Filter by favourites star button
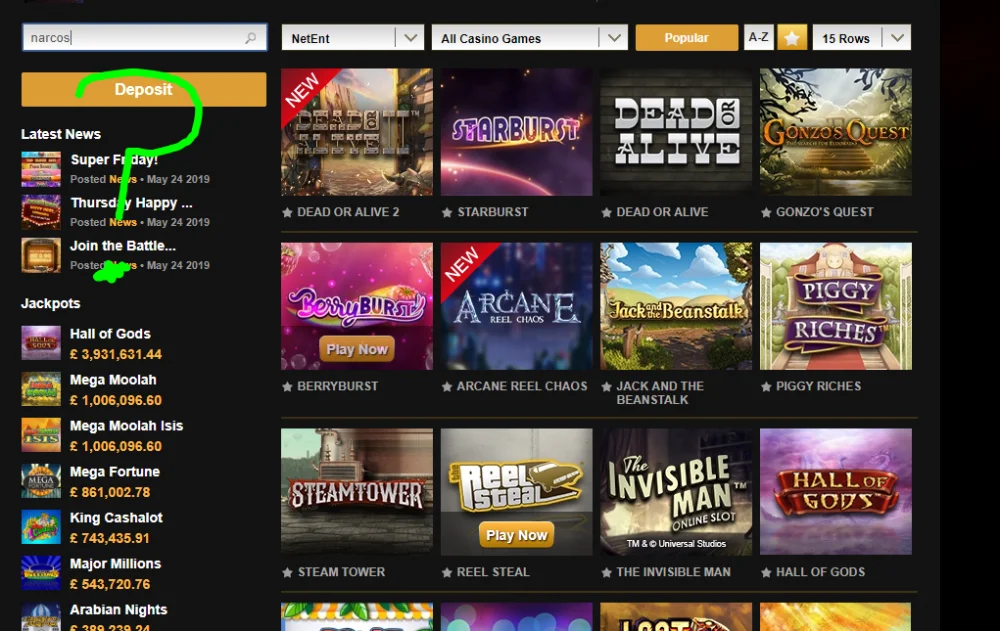Image resolution: width=1000 pixels, height=631 pixels. point(792,38)
